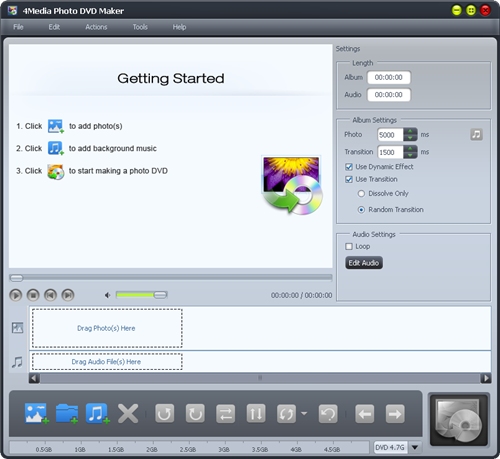Click the Previous frame button
The height and width of the screenshot is (459, 500).
click(50, 295)
